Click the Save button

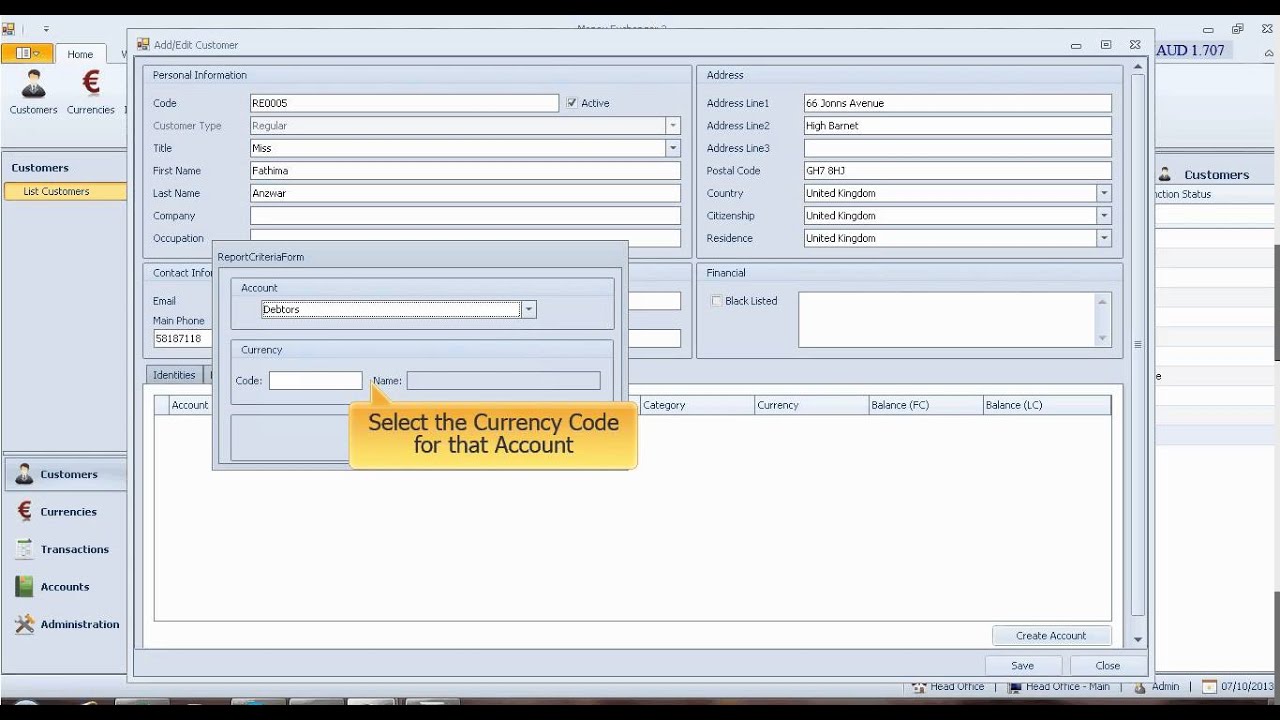point(1022,665)
